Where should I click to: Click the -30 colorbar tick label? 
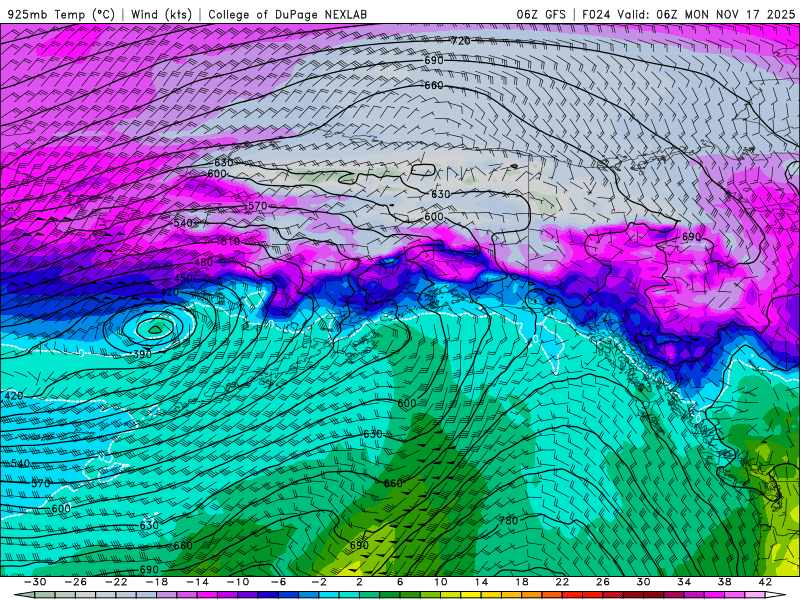(x=35, y=582)
